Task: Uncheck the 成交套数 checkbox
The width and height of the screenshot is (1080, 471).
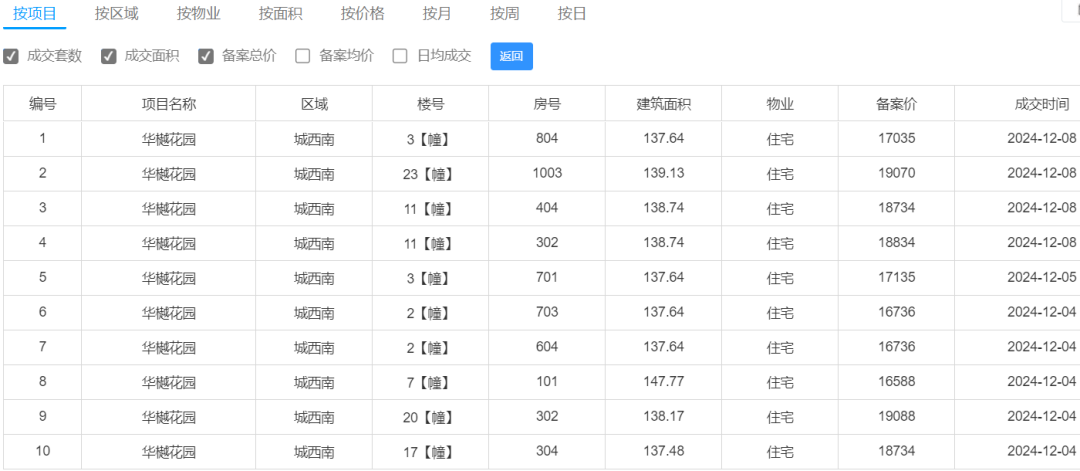Action: click(x=11, y=56)
